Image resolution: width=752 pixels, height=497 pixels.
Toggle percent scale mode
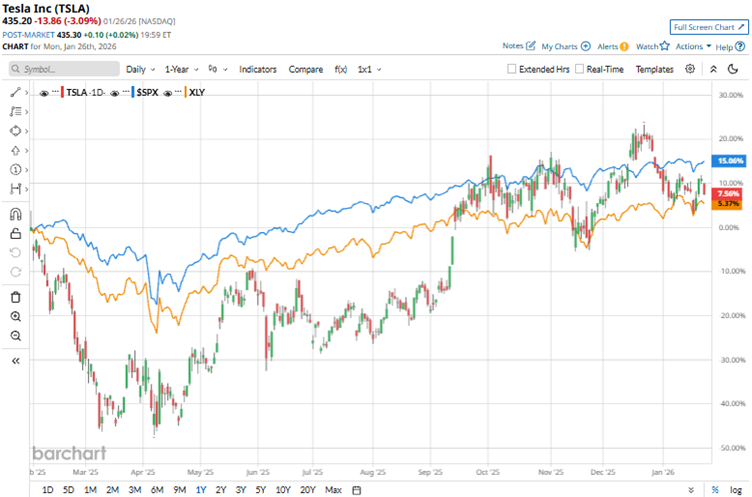coord(715,490)
